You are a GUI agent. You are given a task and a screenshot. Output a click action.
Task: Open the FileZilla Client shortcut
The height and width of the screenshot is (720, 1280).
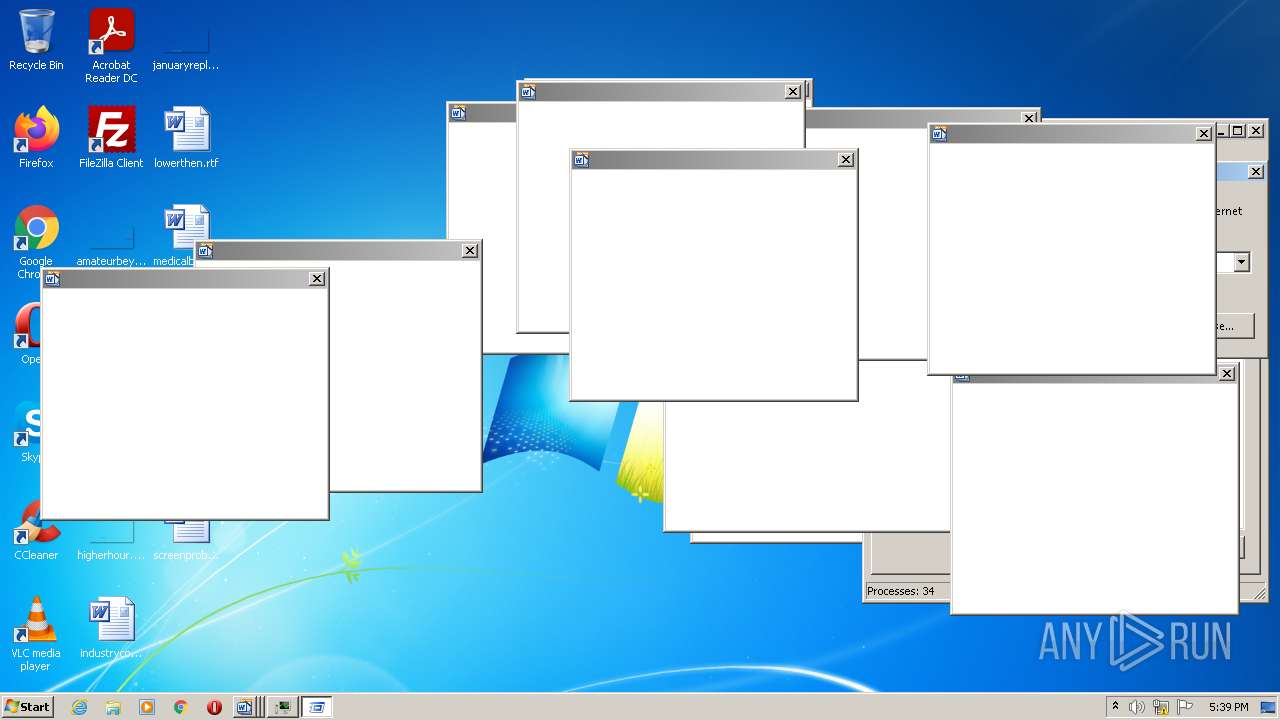click(x=111, y=138)
